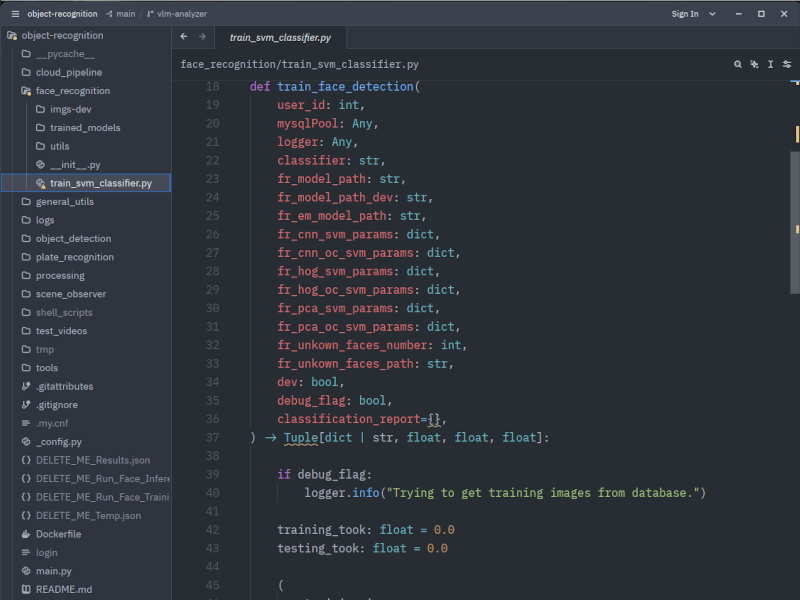The width and height of the screenshot is (800, 600).
Task: Open the .gitattributes file
Action: click(x=86, y=386)
